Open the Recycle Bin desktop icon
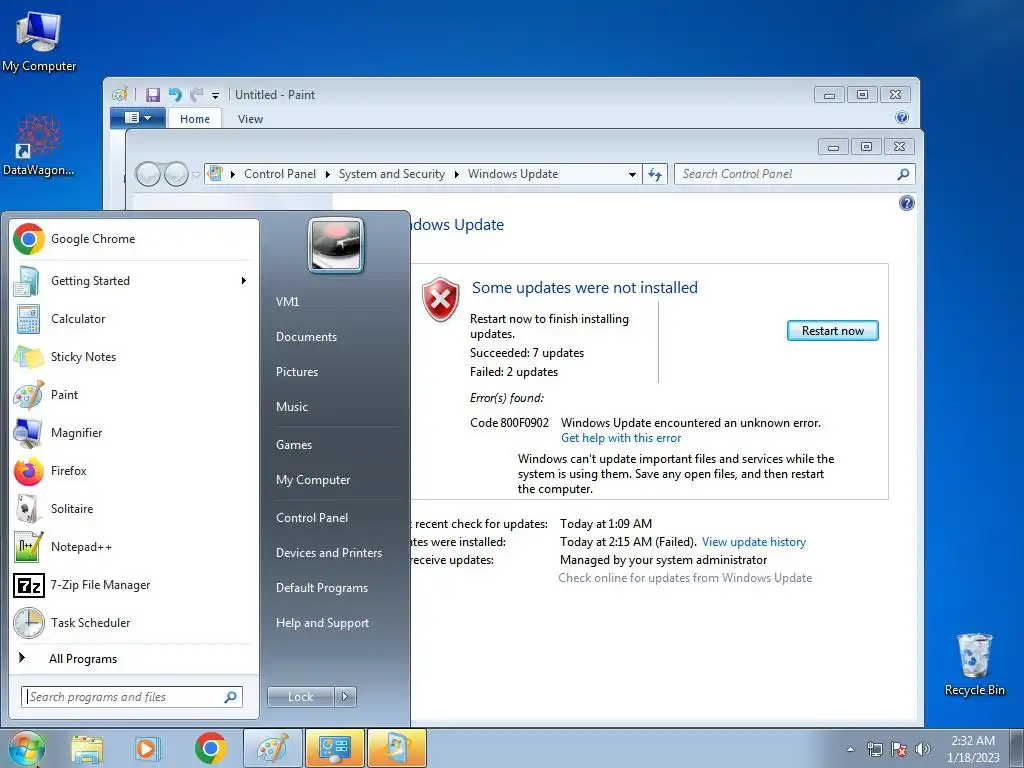 tap(974, 664)
